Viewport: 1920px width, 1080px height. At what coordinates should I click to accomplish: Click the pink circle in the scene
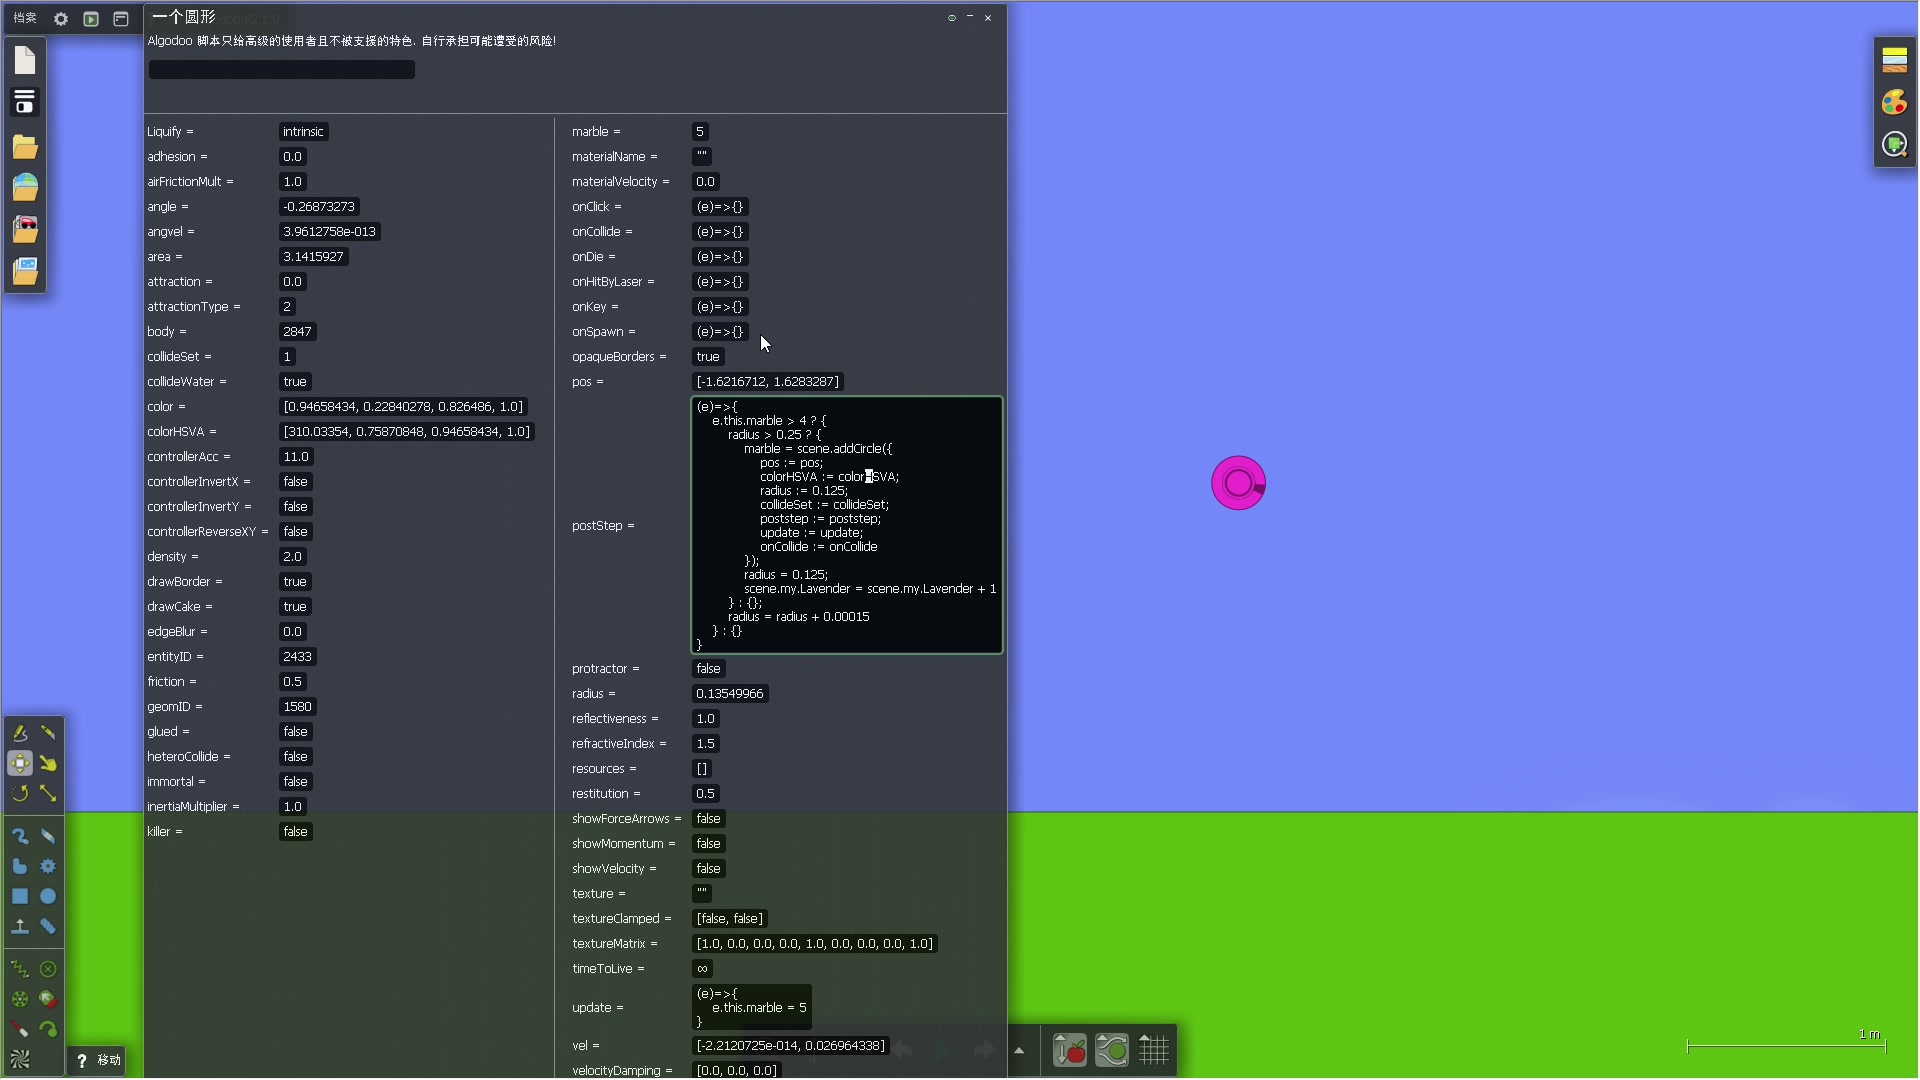[x=1238, y=484]
